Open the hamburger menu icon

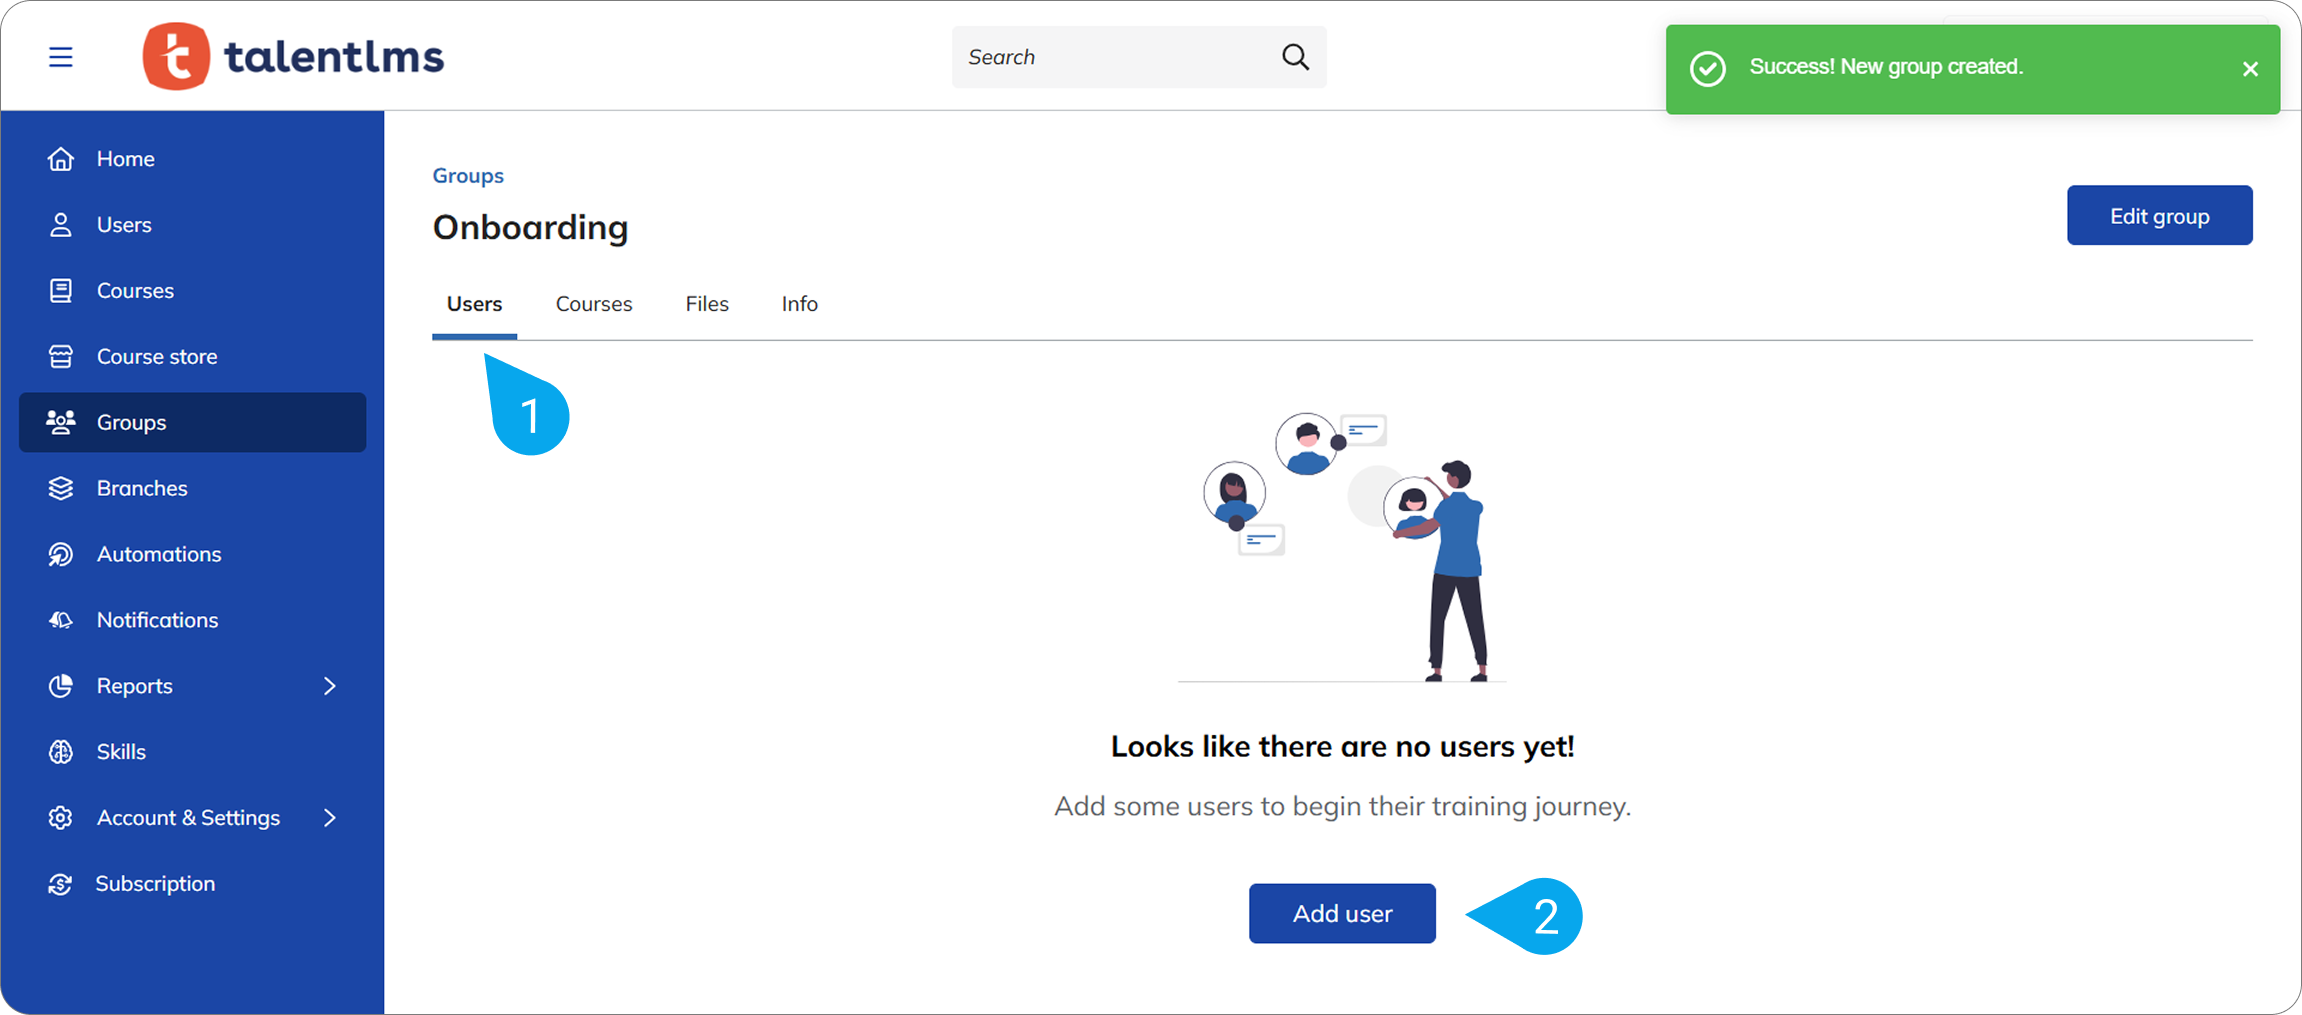pyautogui.click(x=61, y=57)
